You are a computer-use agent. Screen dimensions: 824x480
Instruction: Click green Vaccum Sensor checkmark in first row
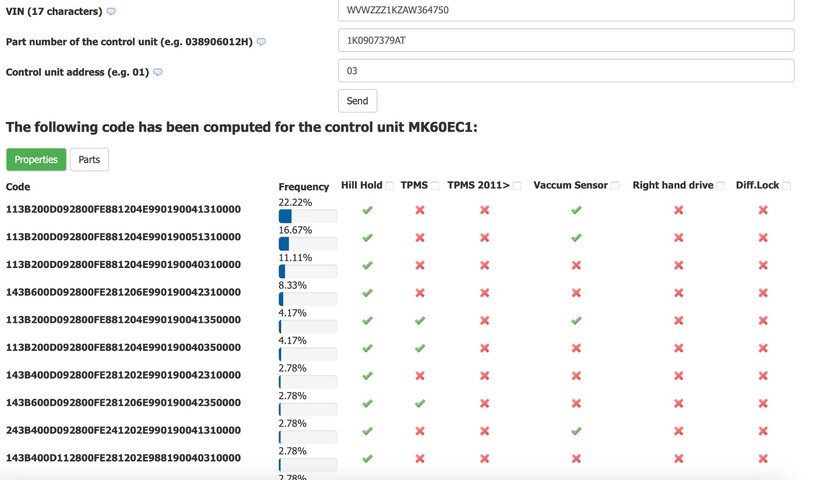[576, 210]
